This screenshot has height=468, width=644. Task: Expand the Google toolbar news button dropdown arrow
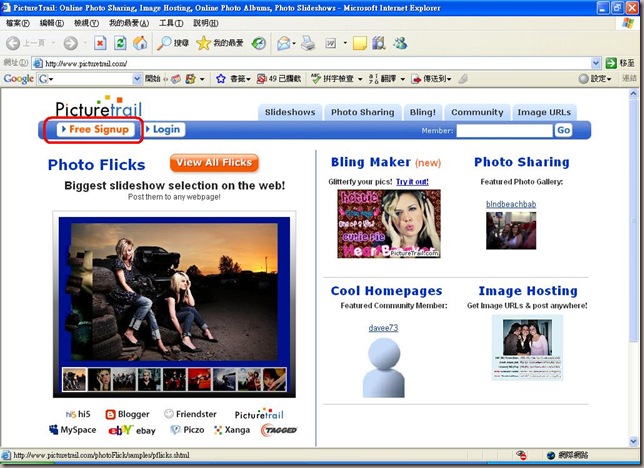202,79
